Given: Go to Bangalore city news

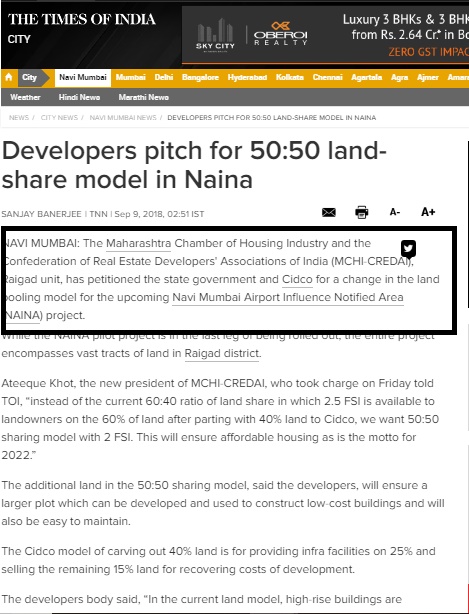Looking at the screenshot, I should pyautogui.click(x=200, y=77).
